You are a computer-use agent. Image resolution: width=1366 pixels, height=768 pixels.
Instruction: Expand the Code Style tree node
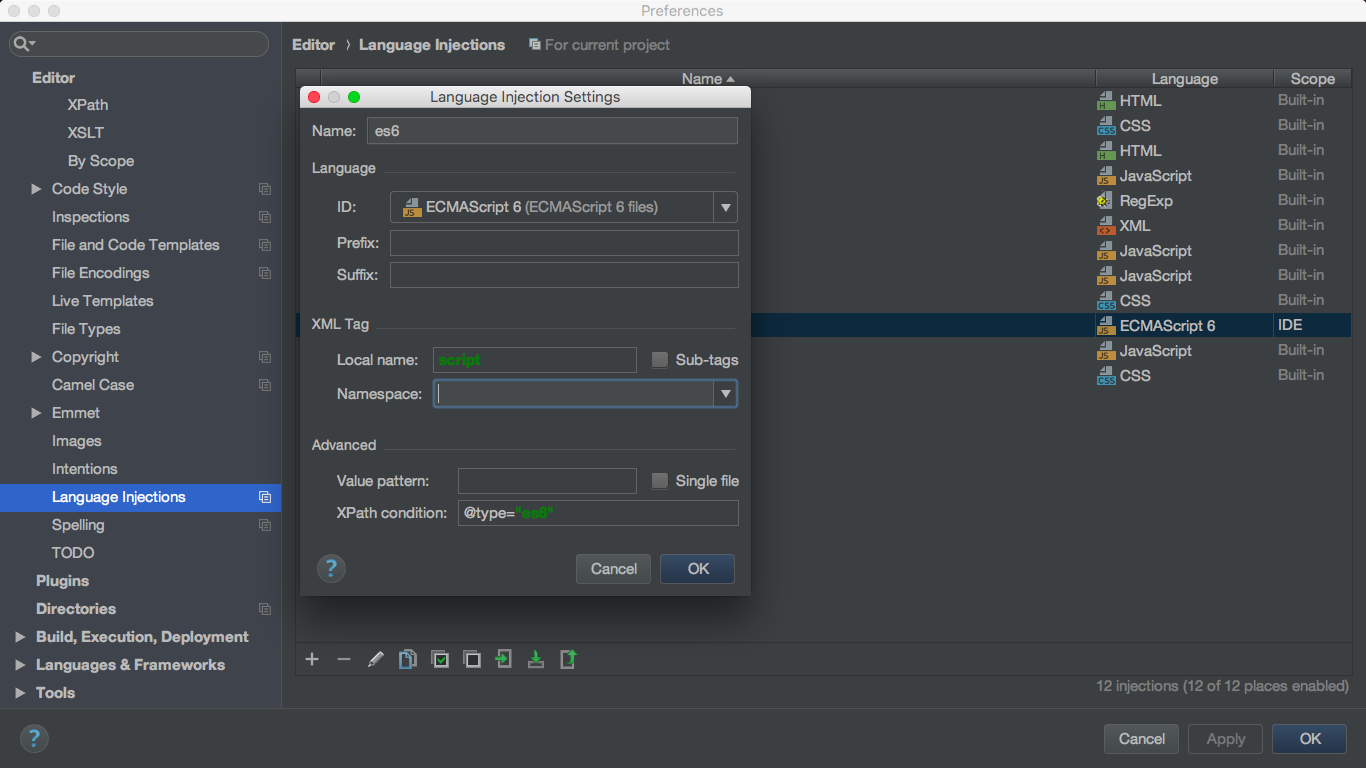click(x=36, y=189)
